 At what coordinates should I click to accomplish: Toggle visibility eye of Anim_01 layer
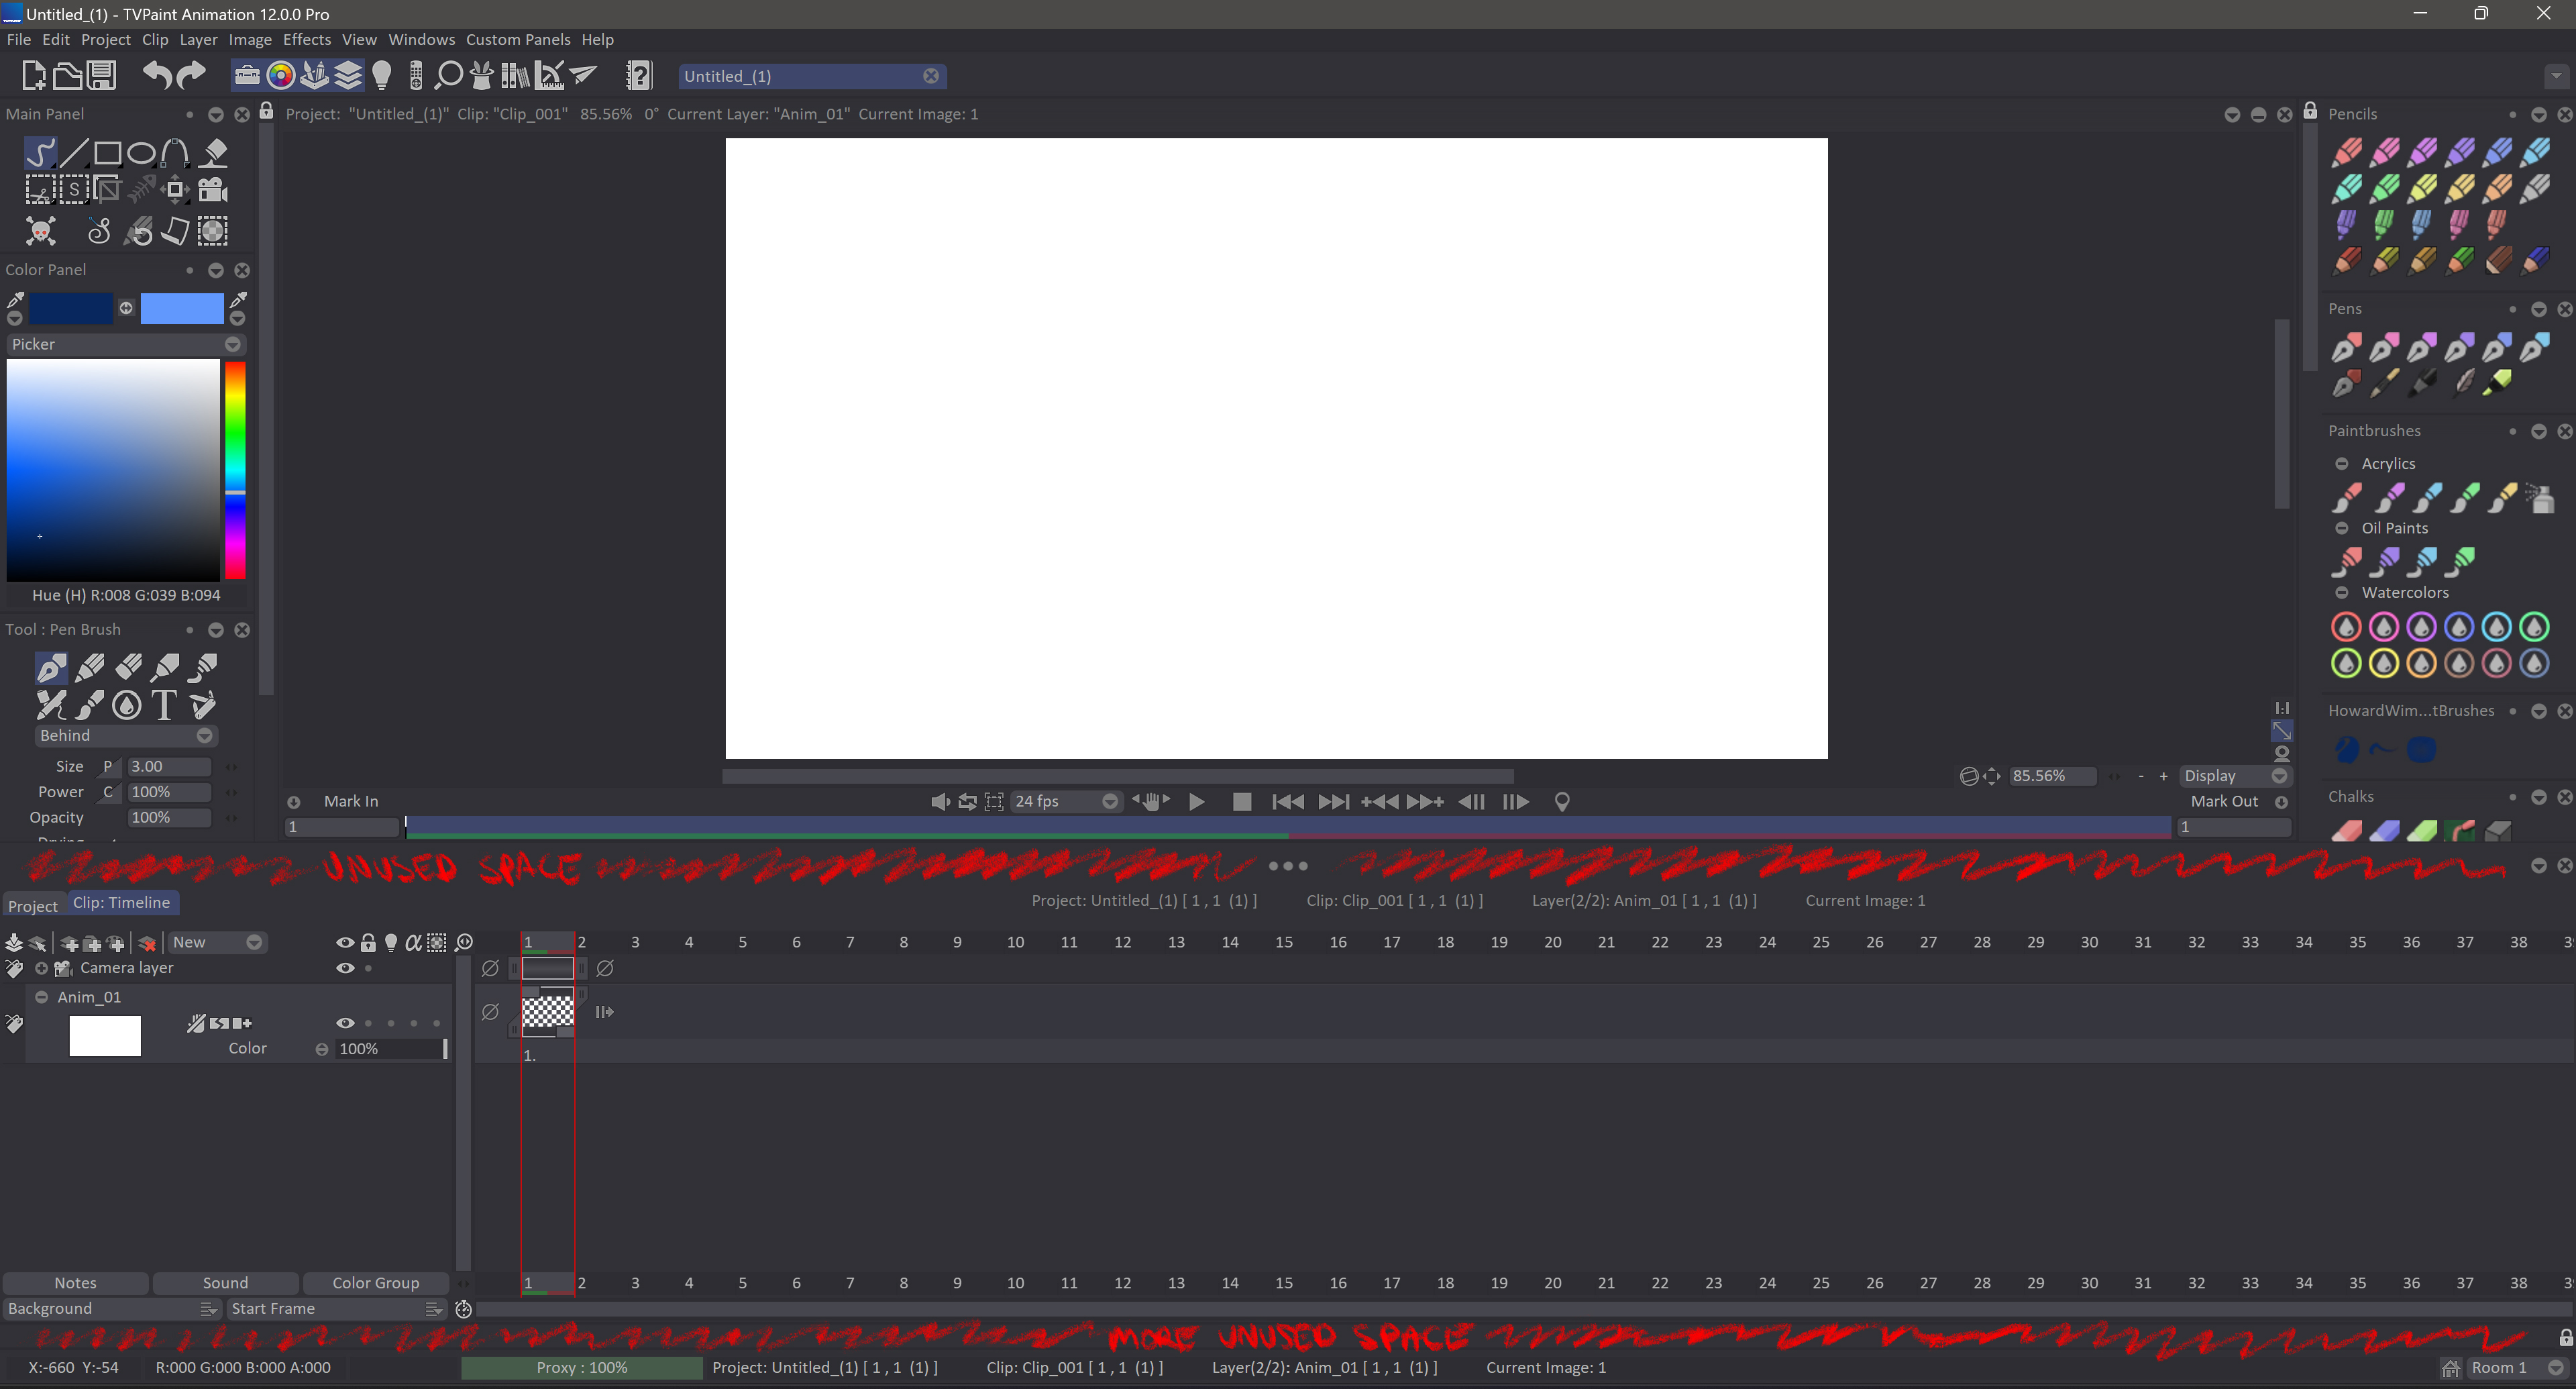click(345, 1023)
